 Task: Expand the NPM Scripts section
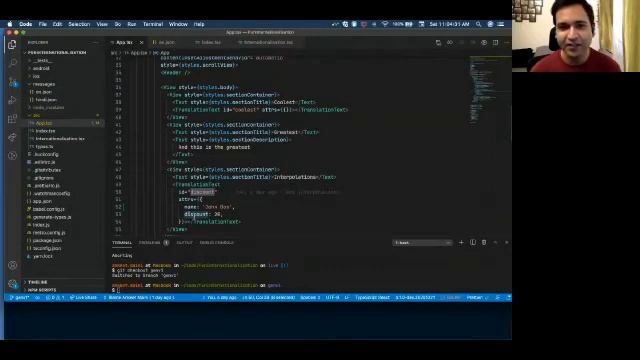click(63, 290)
